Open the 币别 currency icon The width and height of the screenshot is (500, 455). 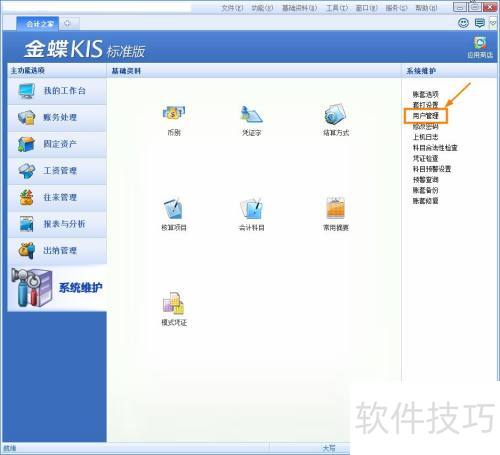tap(174, 114)
